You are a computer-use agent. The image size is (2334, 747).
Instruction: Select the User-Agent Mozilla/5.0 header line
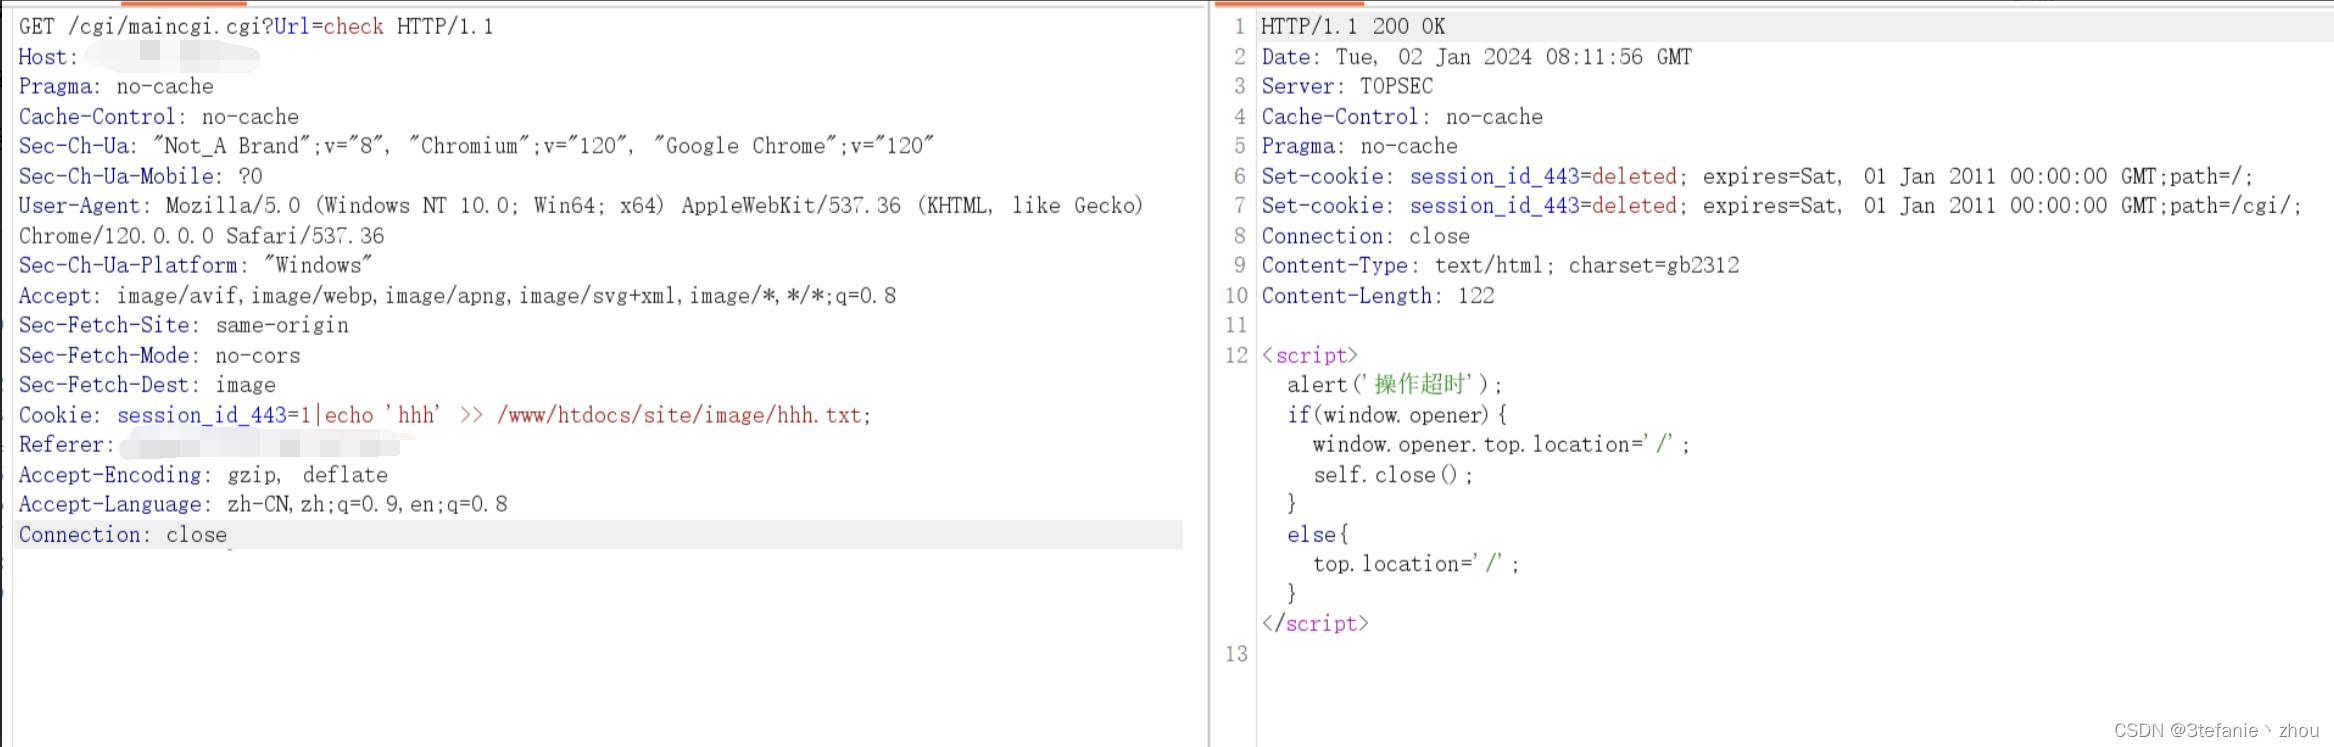click(x=580, y=206)
